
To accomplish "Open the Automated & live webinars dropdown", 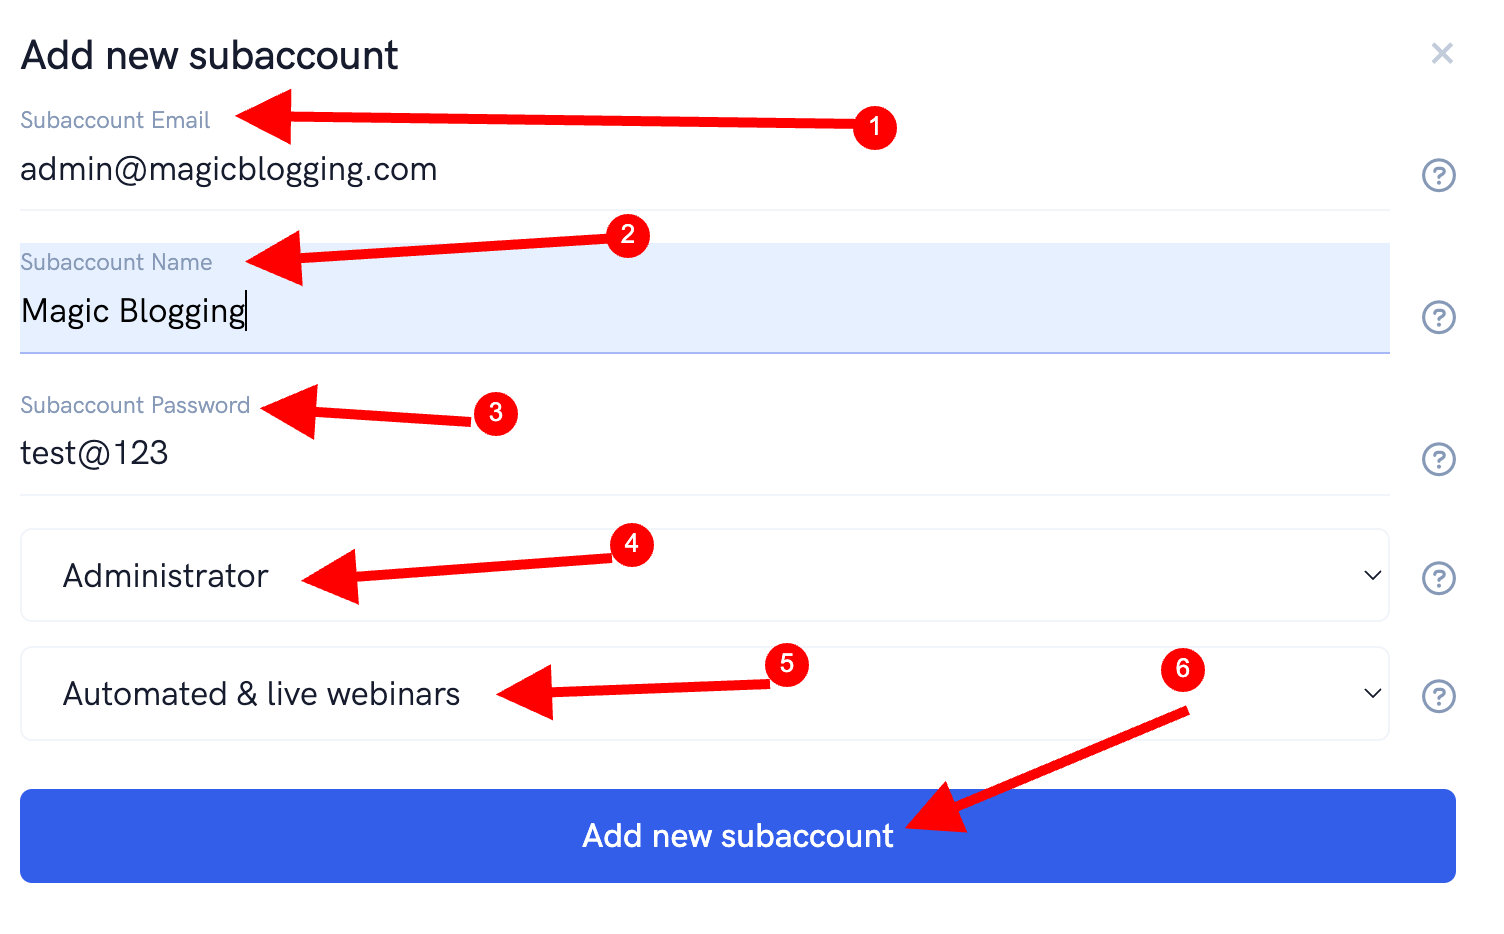I will coord(704,693).
